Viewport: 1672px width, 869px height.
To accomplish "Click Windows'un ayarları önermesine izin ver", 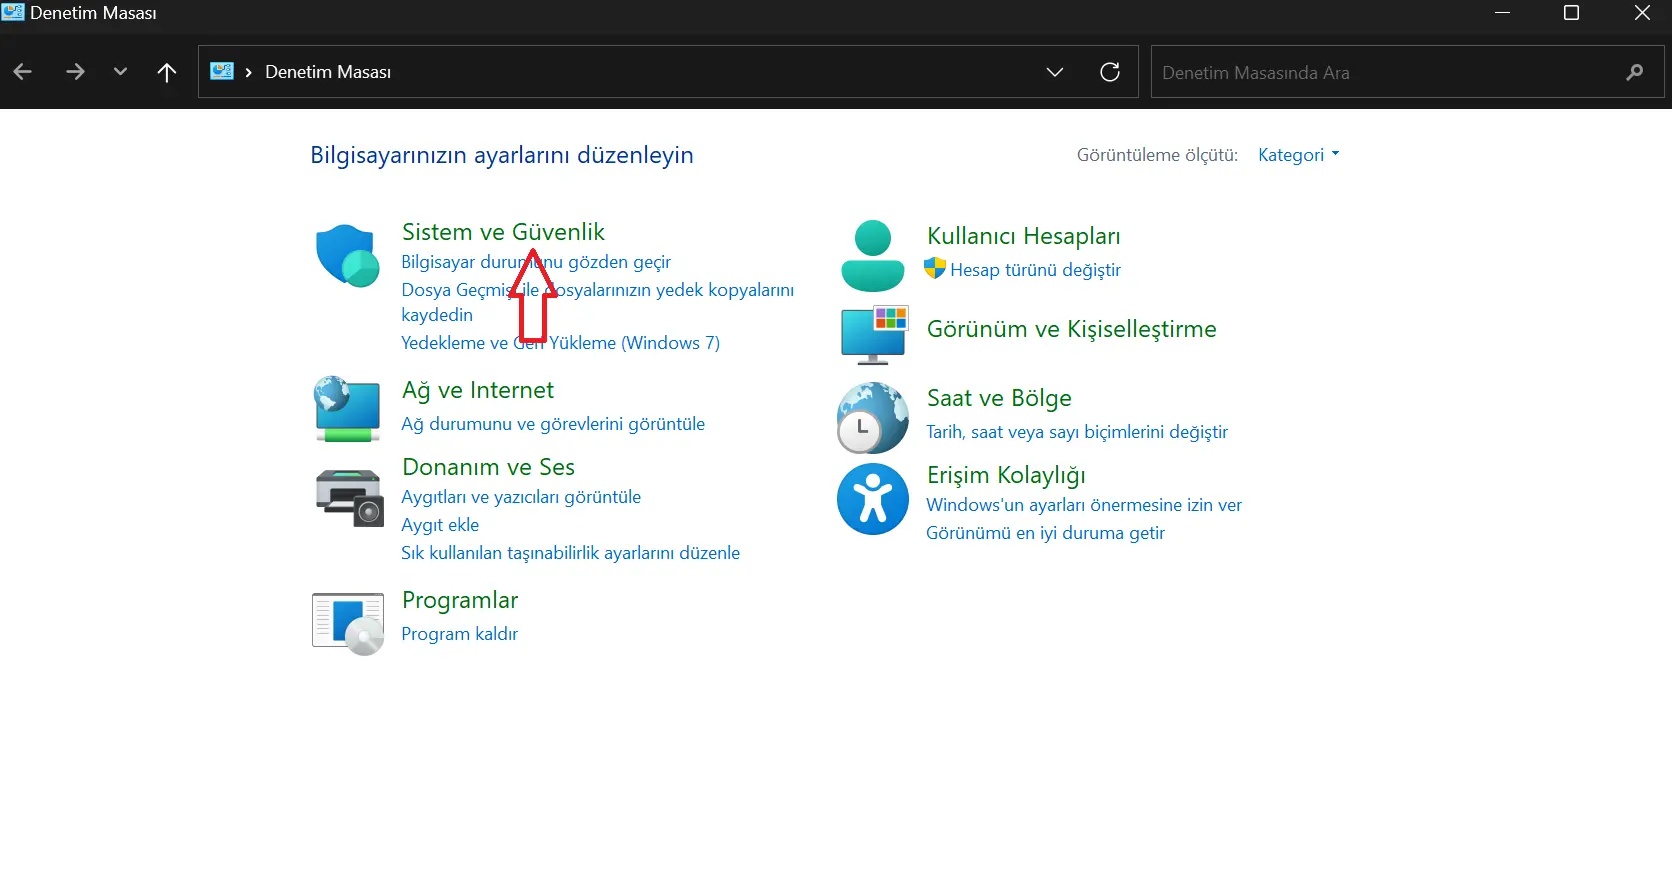I will coord(1084,505).
